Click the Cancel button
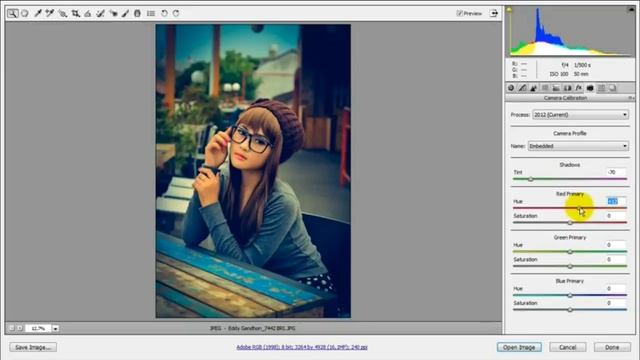Image resolution: width=640 pixels, height=360 pixels. tap(568, 347)
